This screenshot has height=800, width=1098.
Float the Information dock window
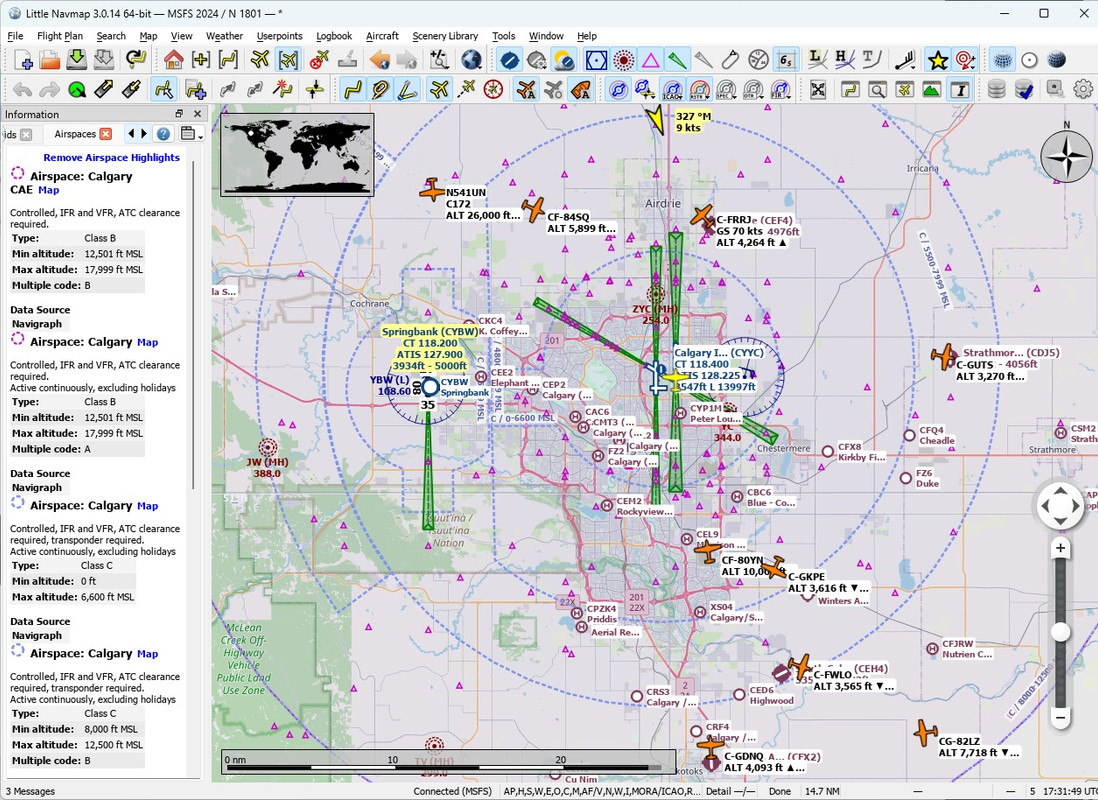click(x=179, y=113)
